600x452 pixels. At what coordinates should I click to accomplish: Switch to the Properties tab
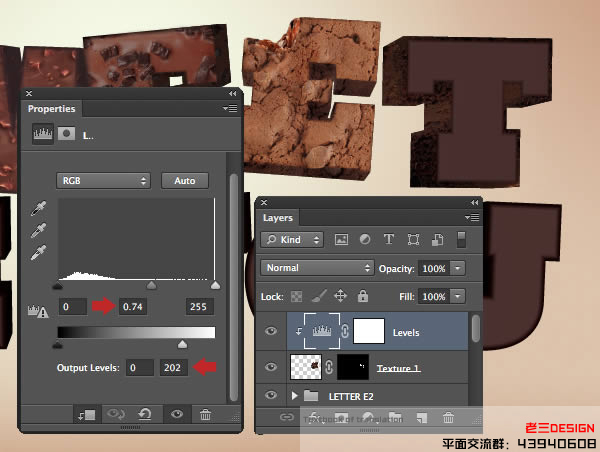coord(52,109)
